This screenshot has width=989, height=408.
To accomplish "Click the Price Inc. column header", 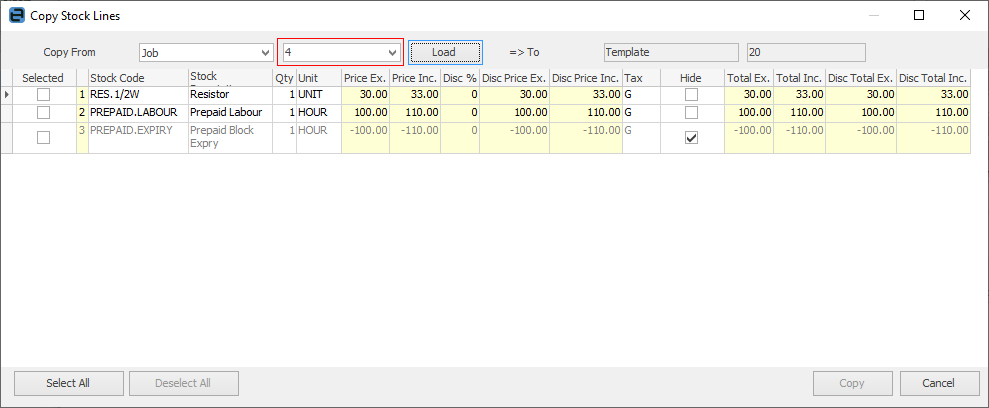I will 414,78.
